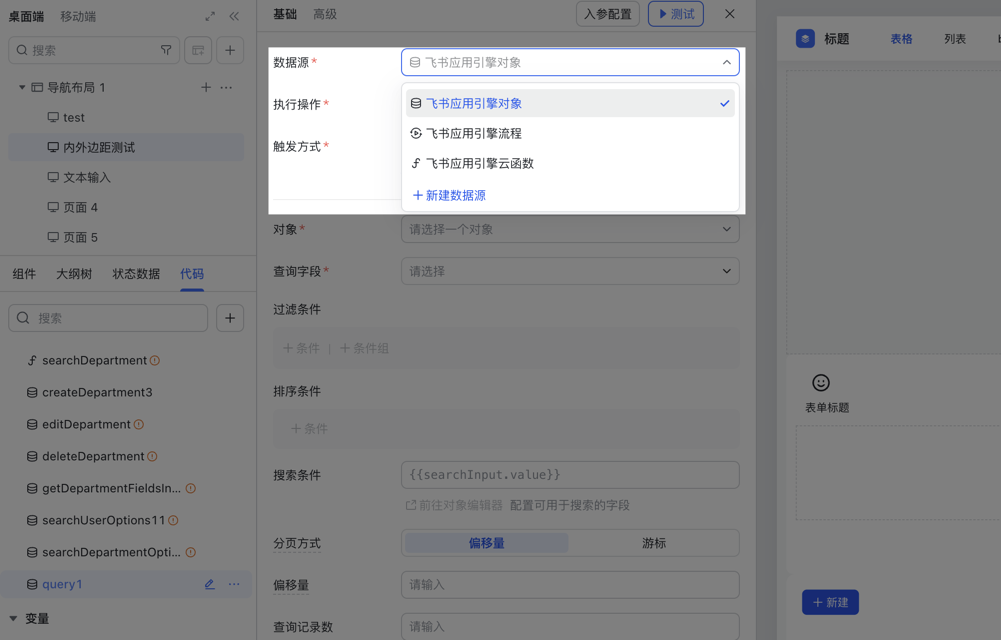Click the filter icon in page search box

[166, 50]
